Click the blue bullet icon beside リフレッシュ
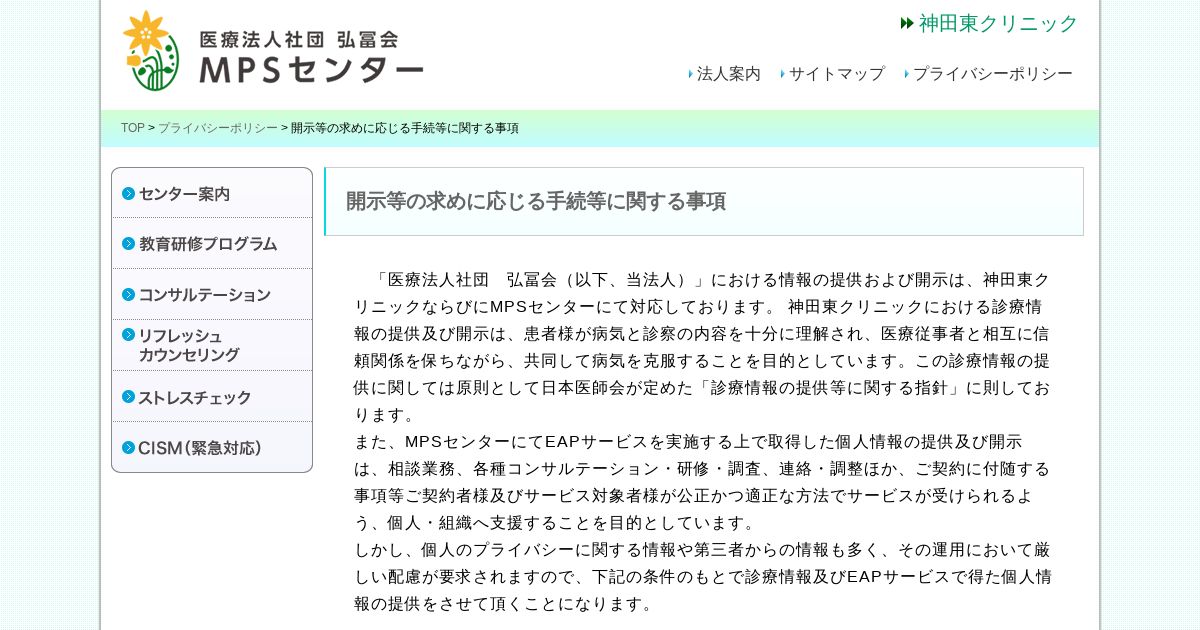This screenshot has width=1200, height=630. coord(128,335)
